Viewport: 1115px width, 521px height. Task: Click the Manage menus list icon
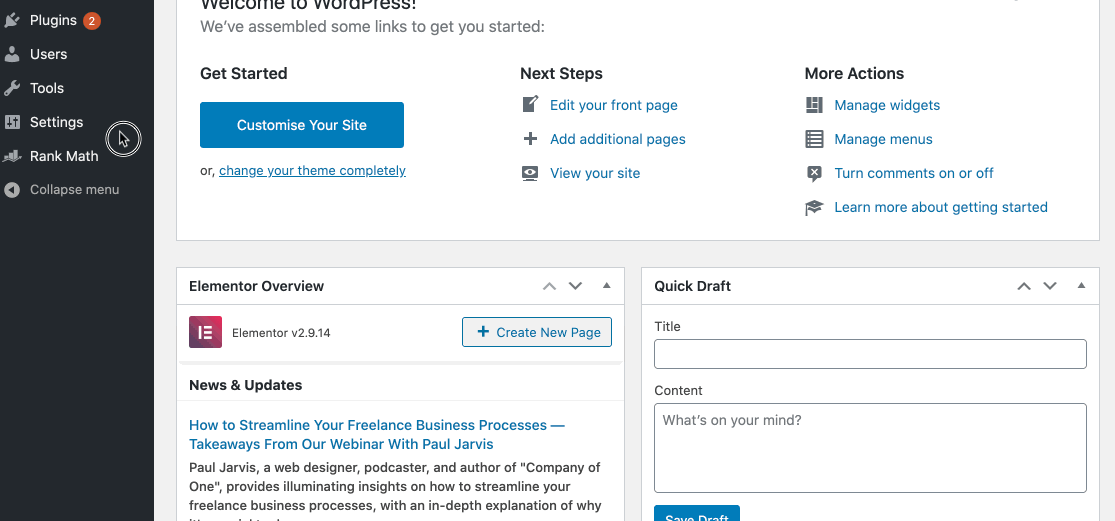(815, 139)
